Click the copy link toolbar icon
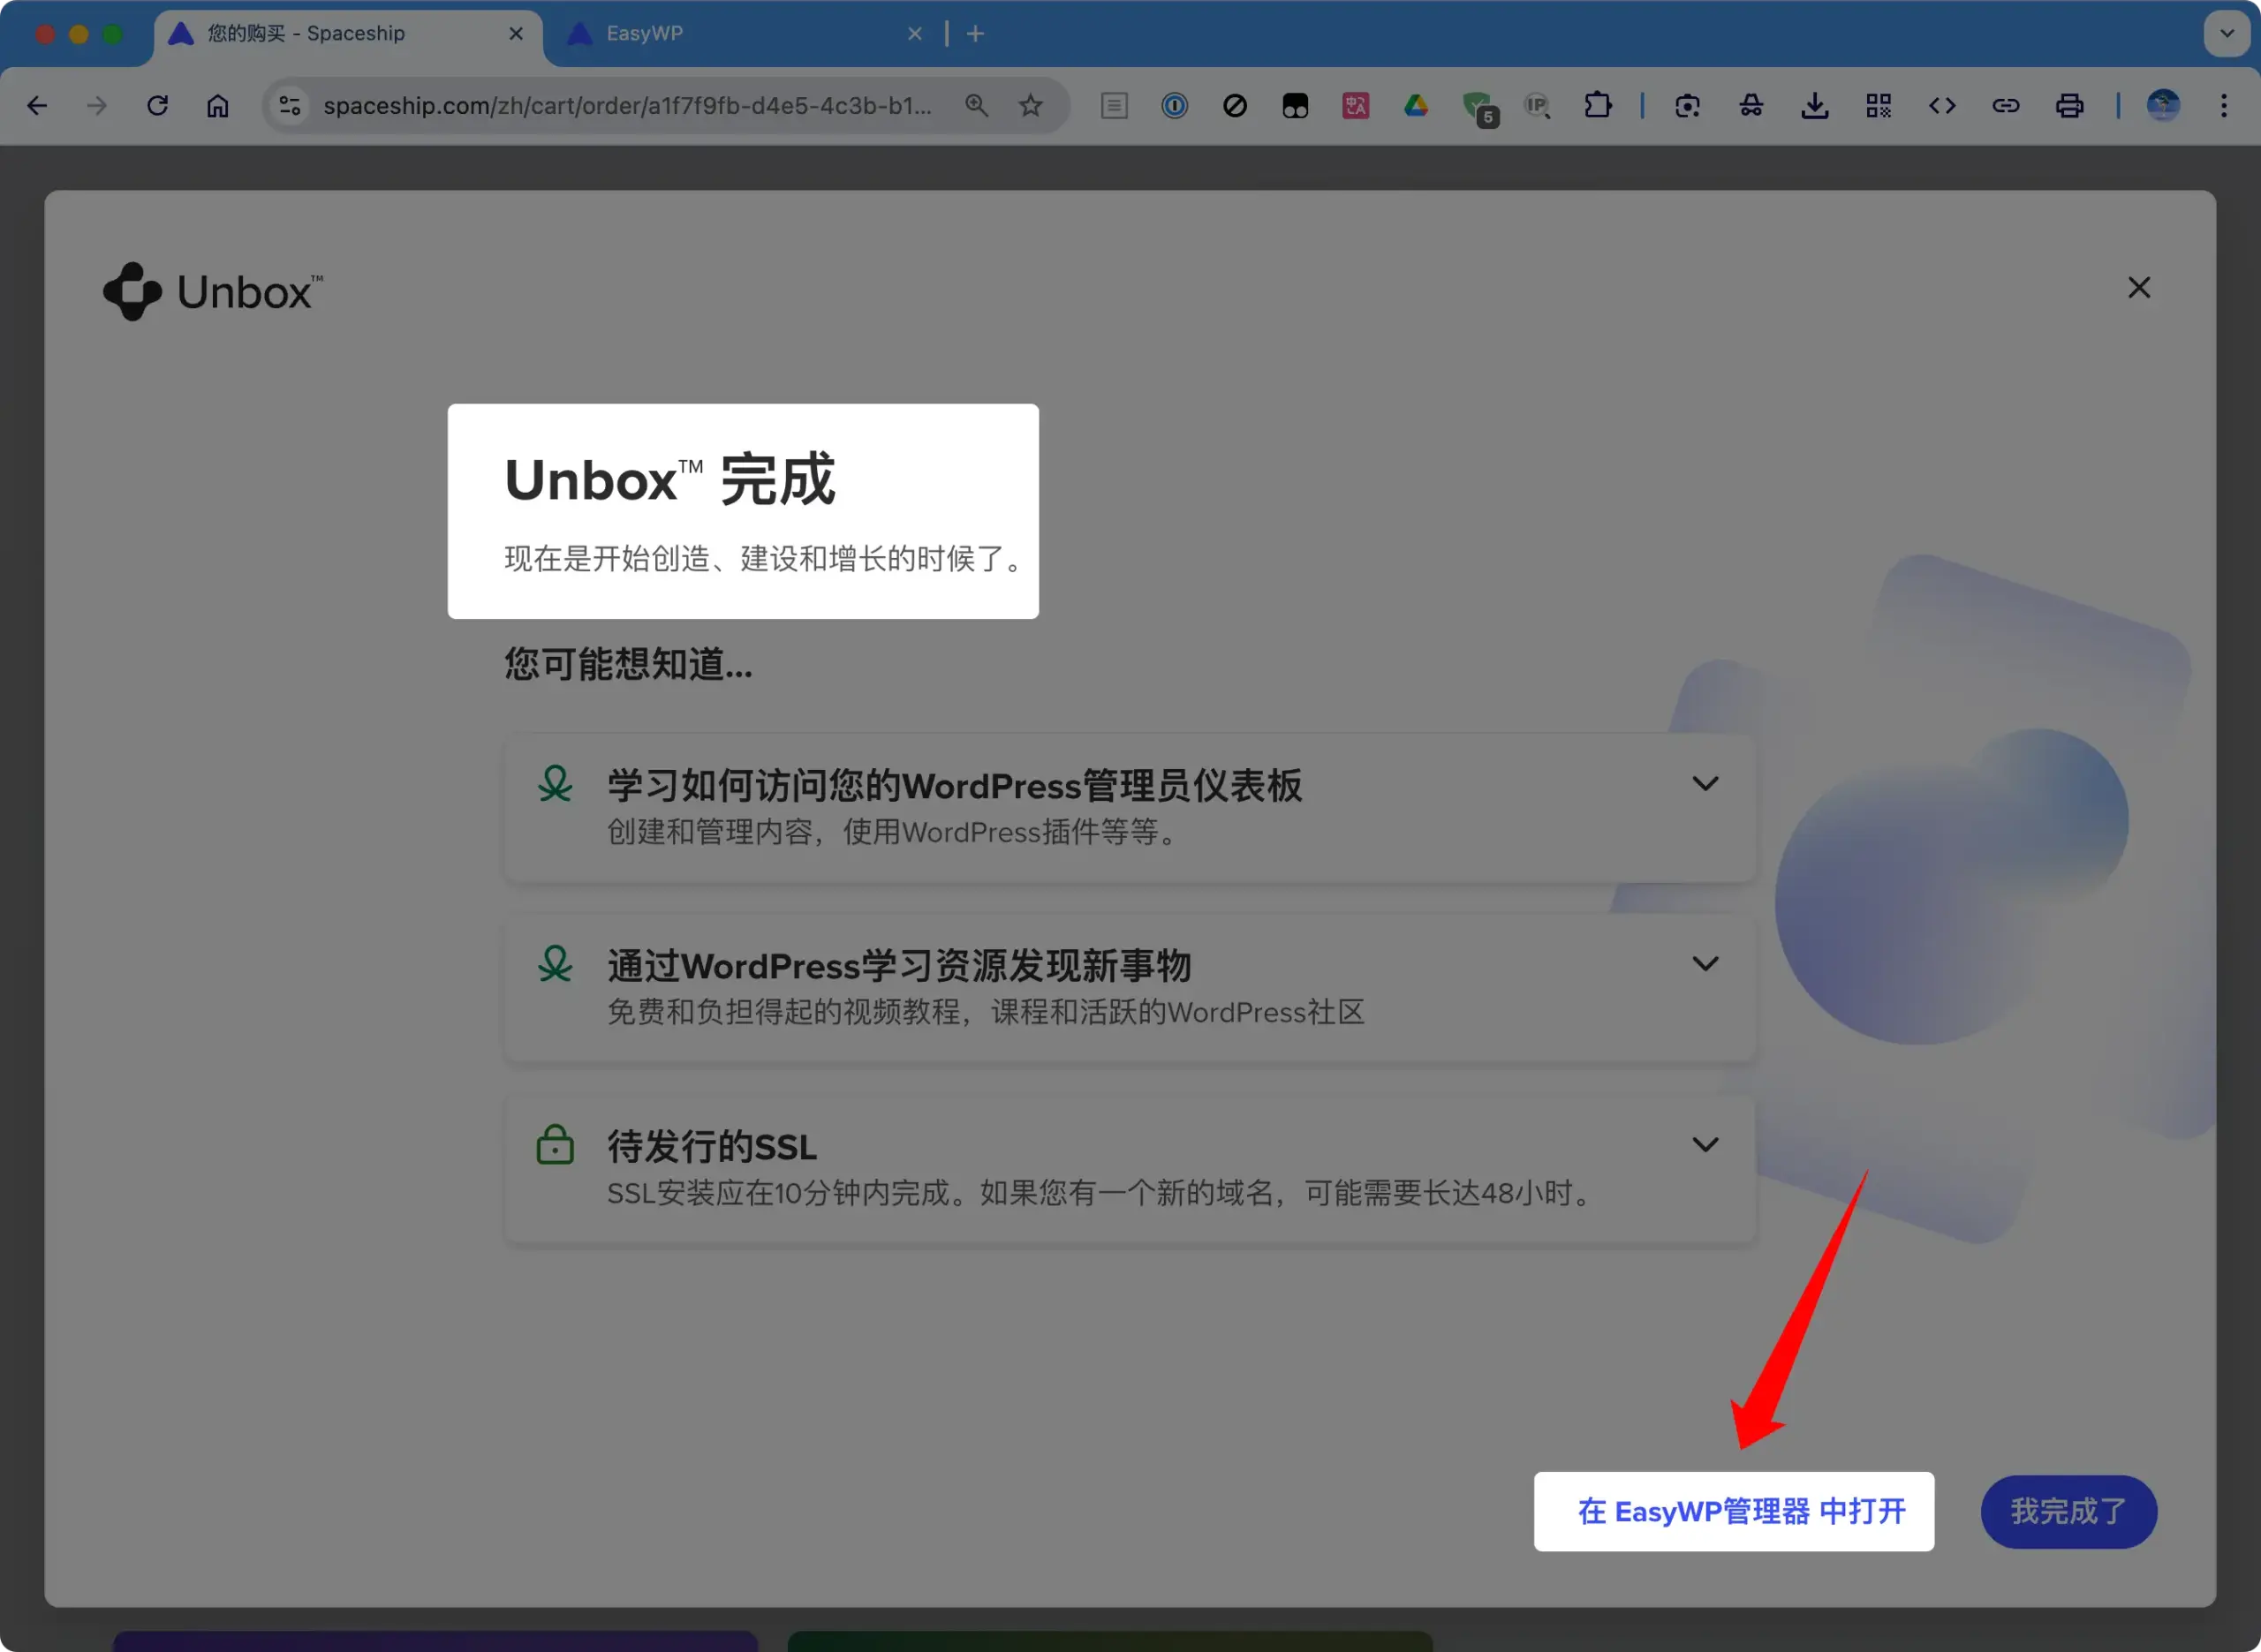Screen dimensions: 2261x1652 coord(2006,106)
